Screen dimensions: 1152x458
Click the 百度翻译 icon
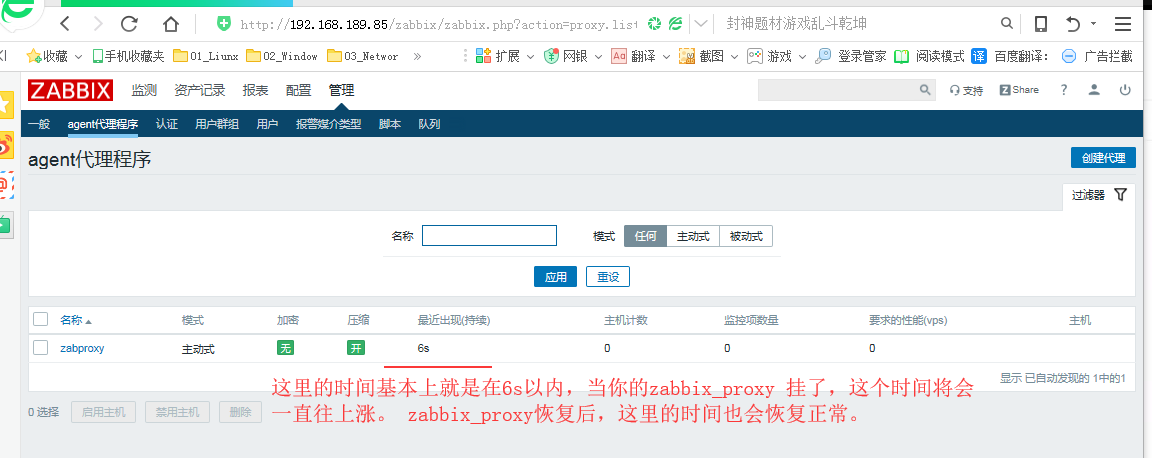tap(979, 56)
